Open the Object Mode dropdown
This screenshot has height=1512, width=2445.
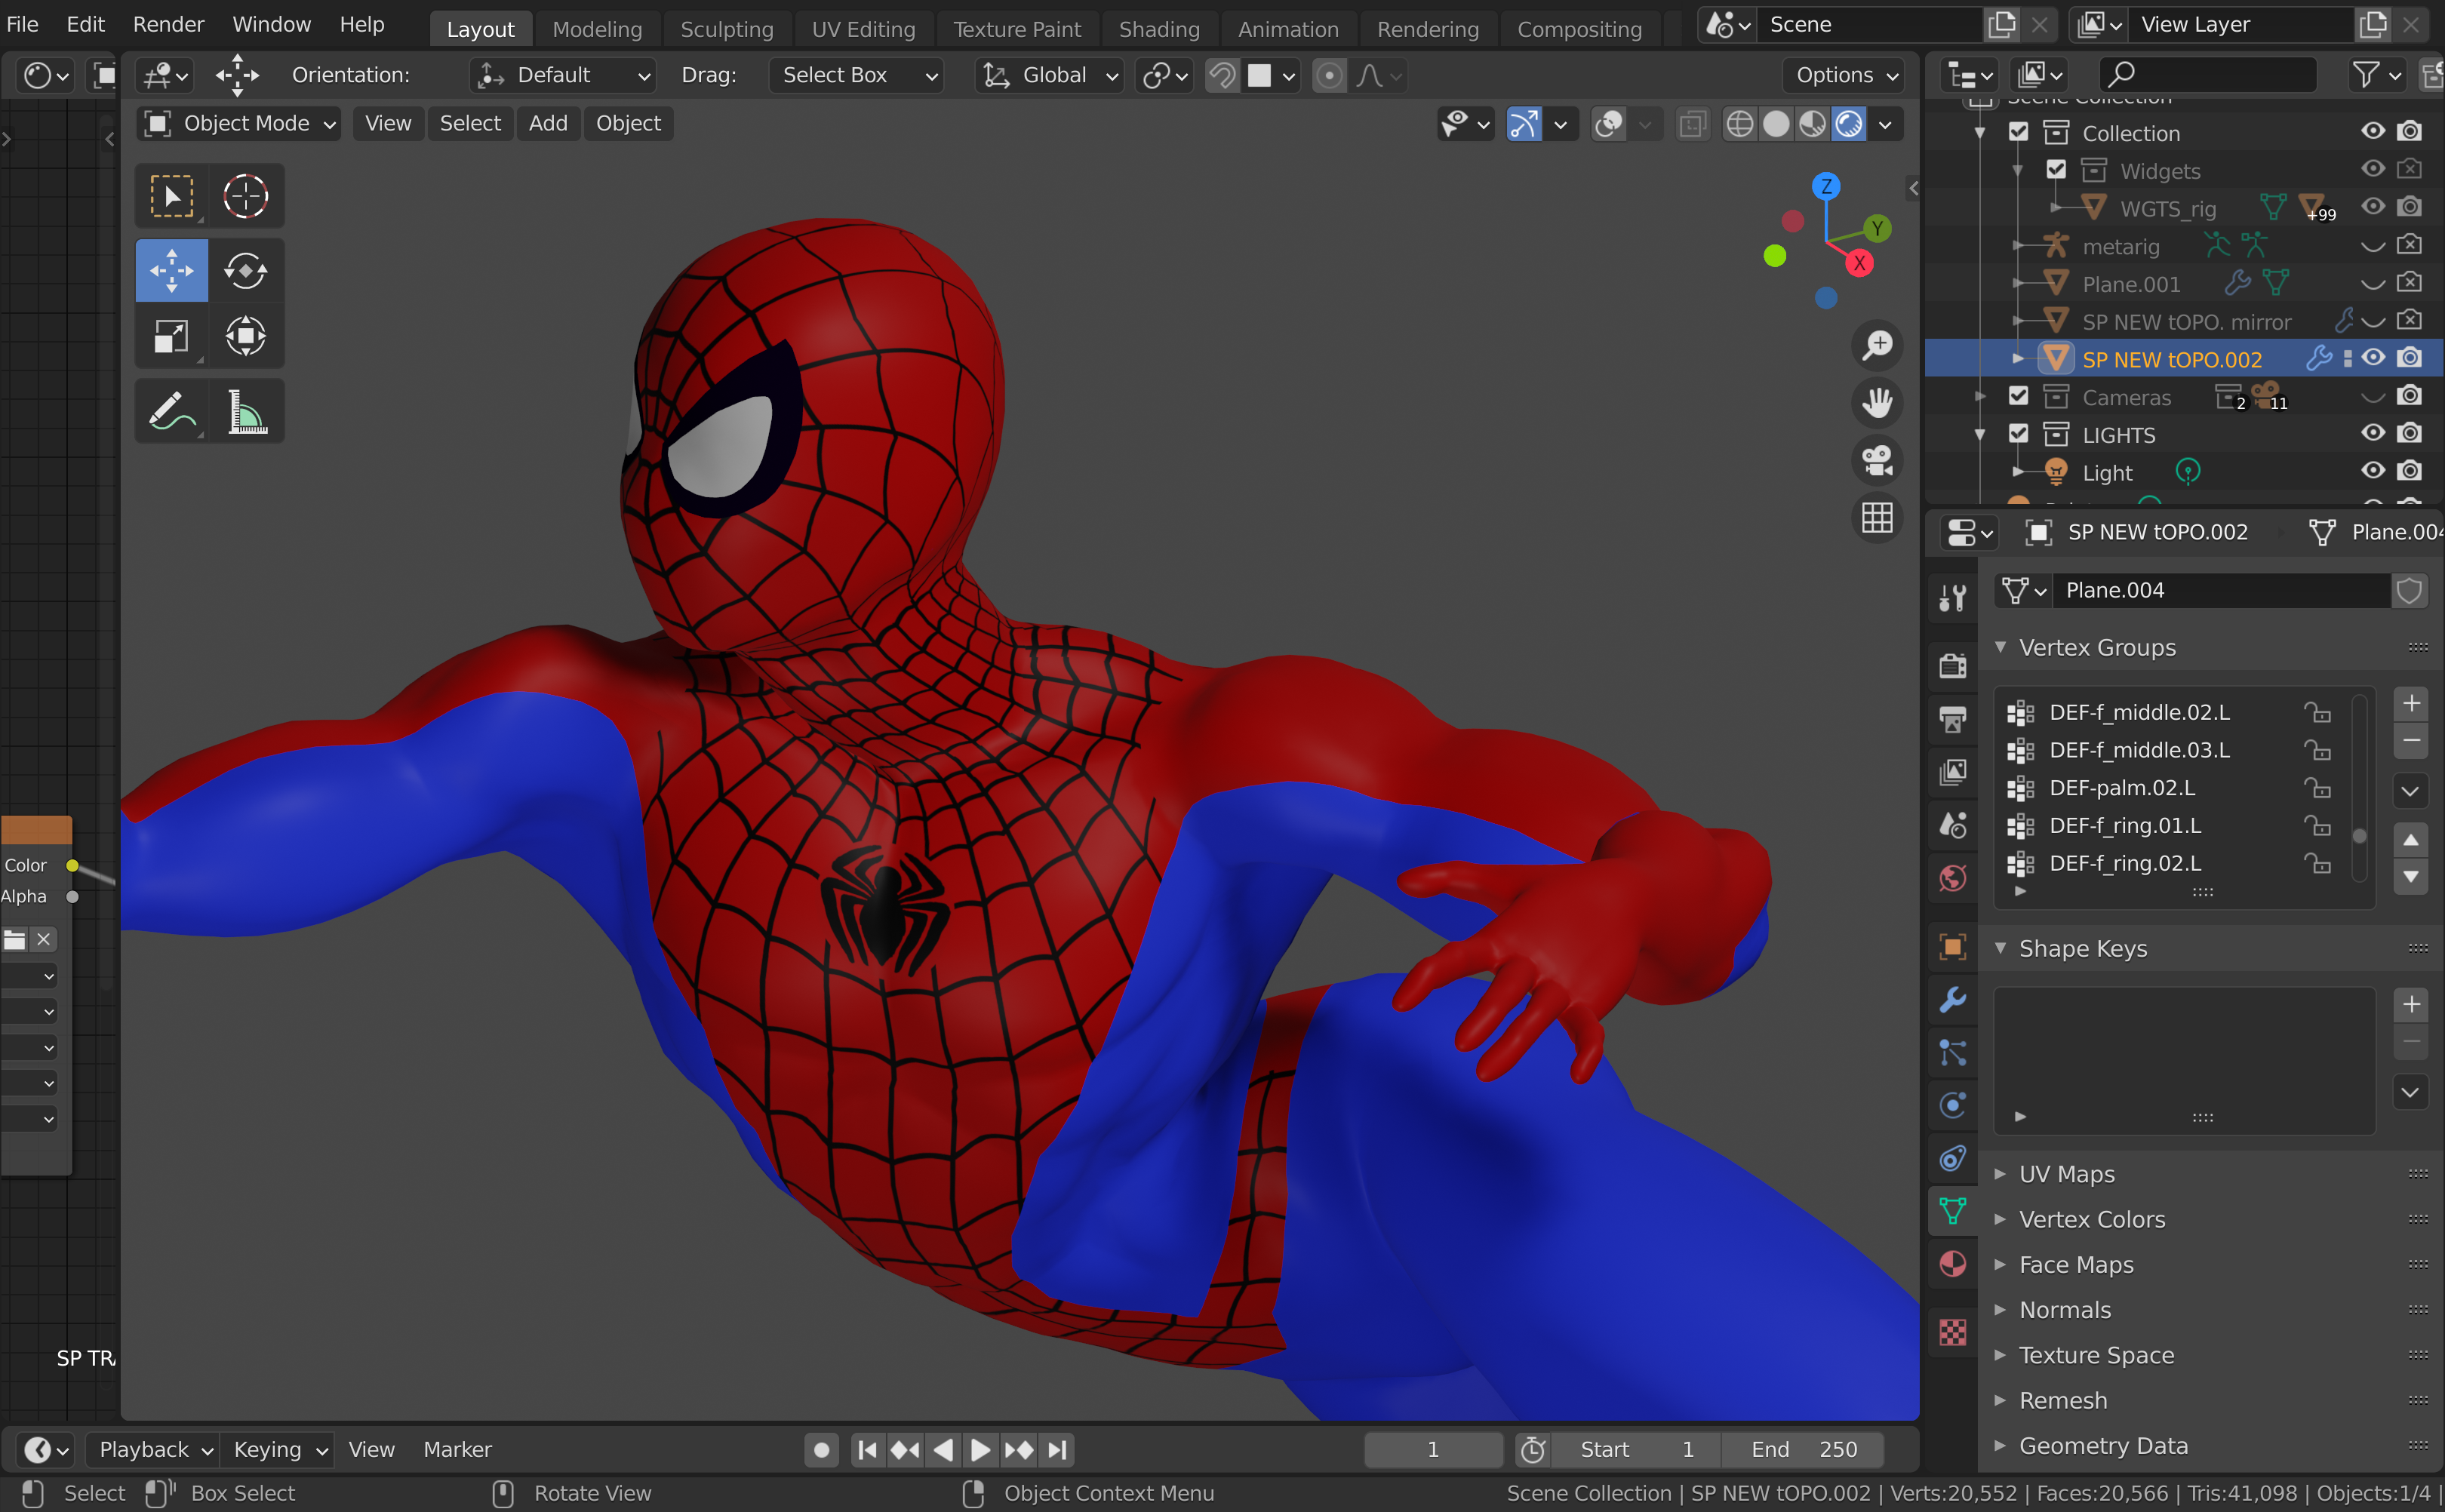pyautogui.click(x=240, y=124)
